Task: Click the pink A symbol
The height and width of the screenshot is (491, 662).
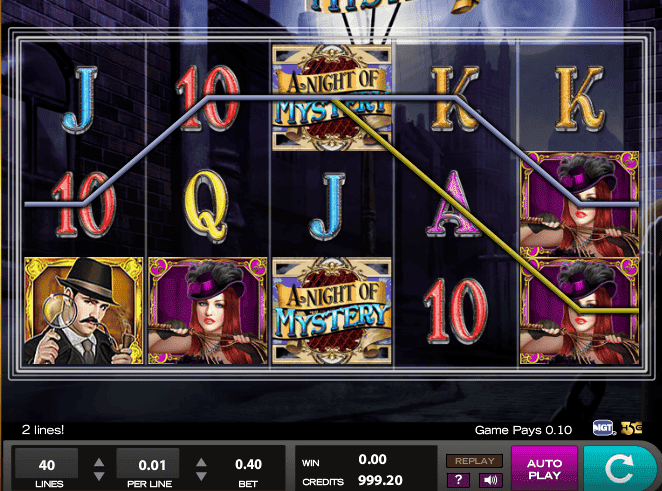Action: click(x=453, y=203)
